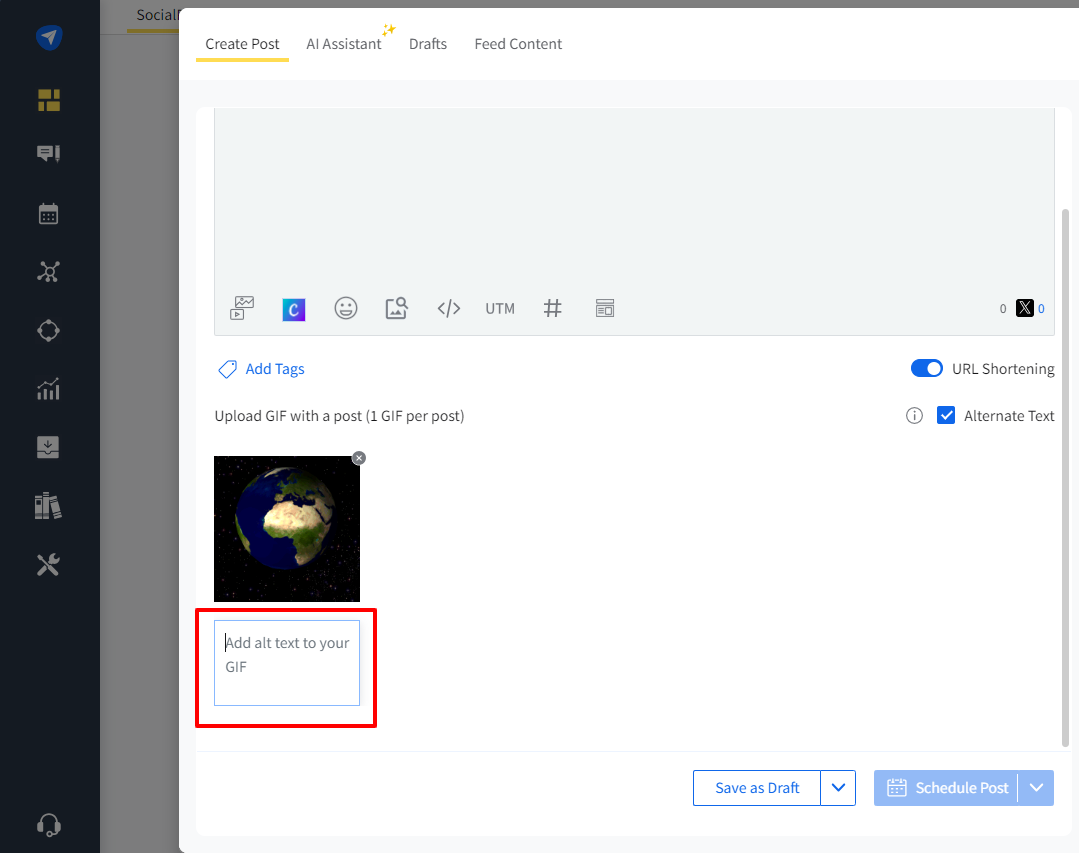Click the info icon beside Alternate Text

[914, 416]
